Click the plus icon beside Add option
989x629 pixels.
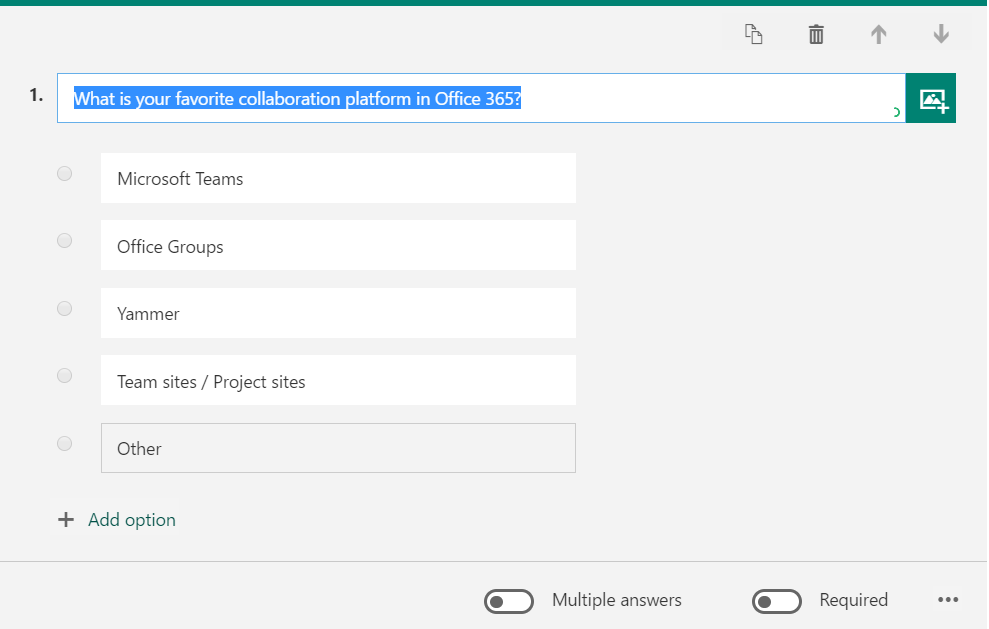point(66,520)
